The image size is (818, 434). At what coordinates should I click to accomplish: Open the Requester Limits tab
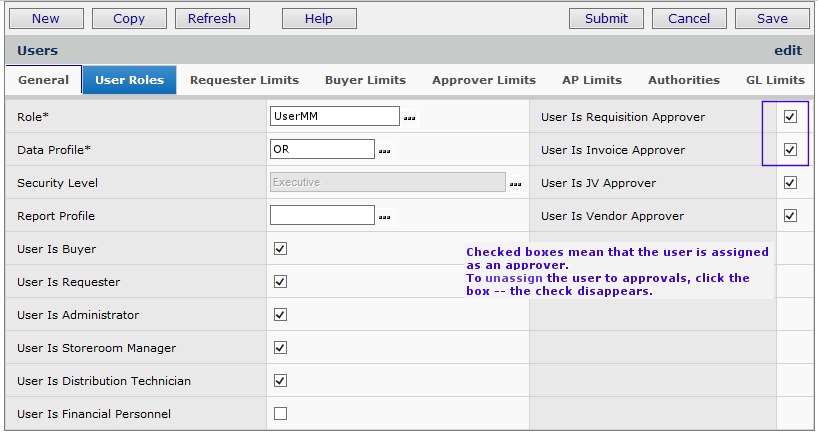[244, 80]
